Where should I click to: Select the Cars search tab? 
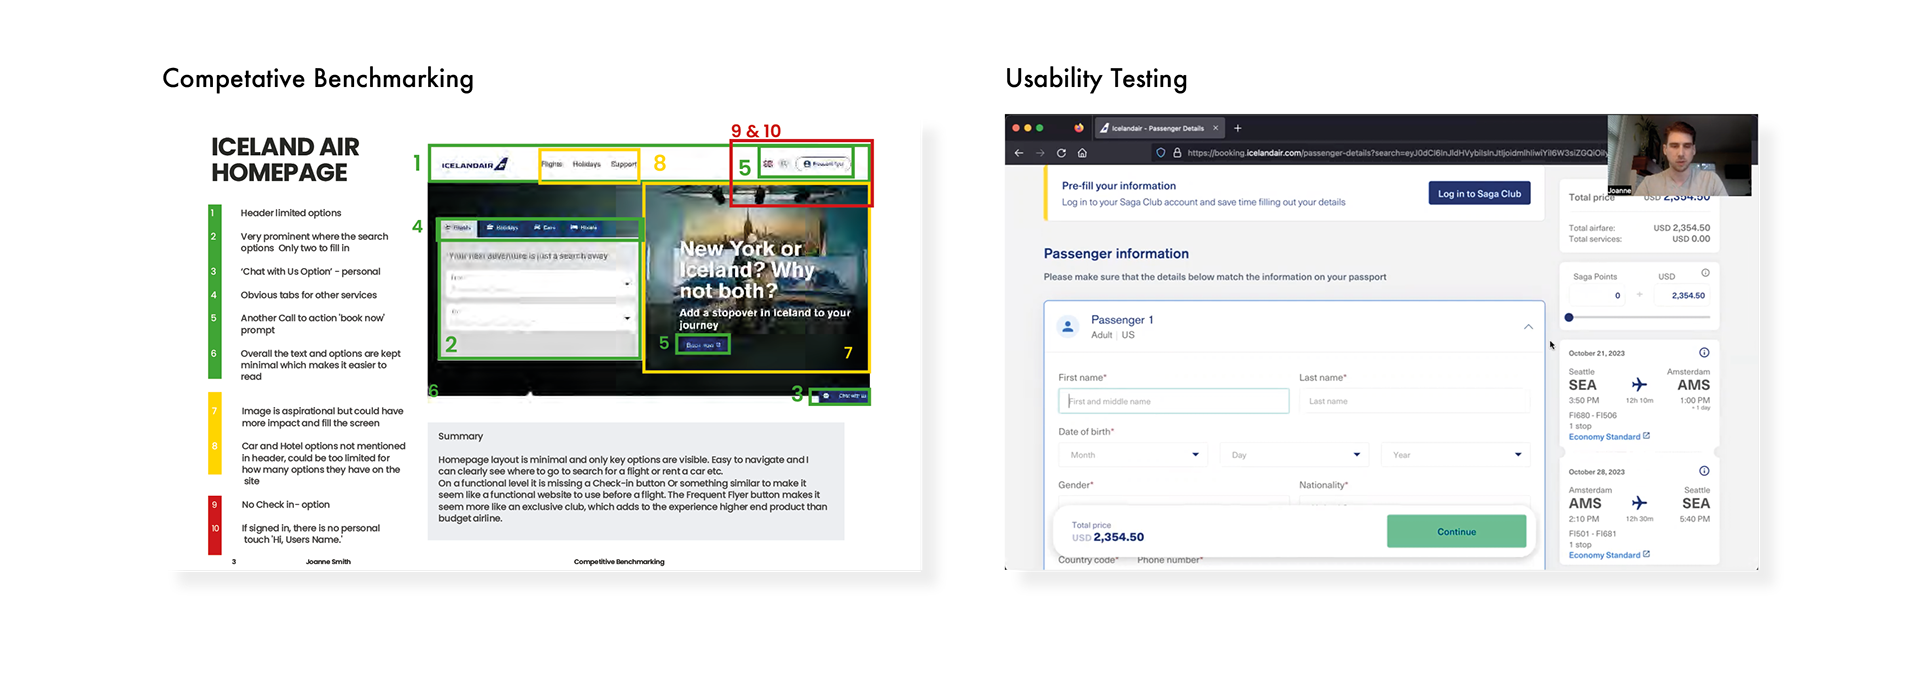point(545,228)
